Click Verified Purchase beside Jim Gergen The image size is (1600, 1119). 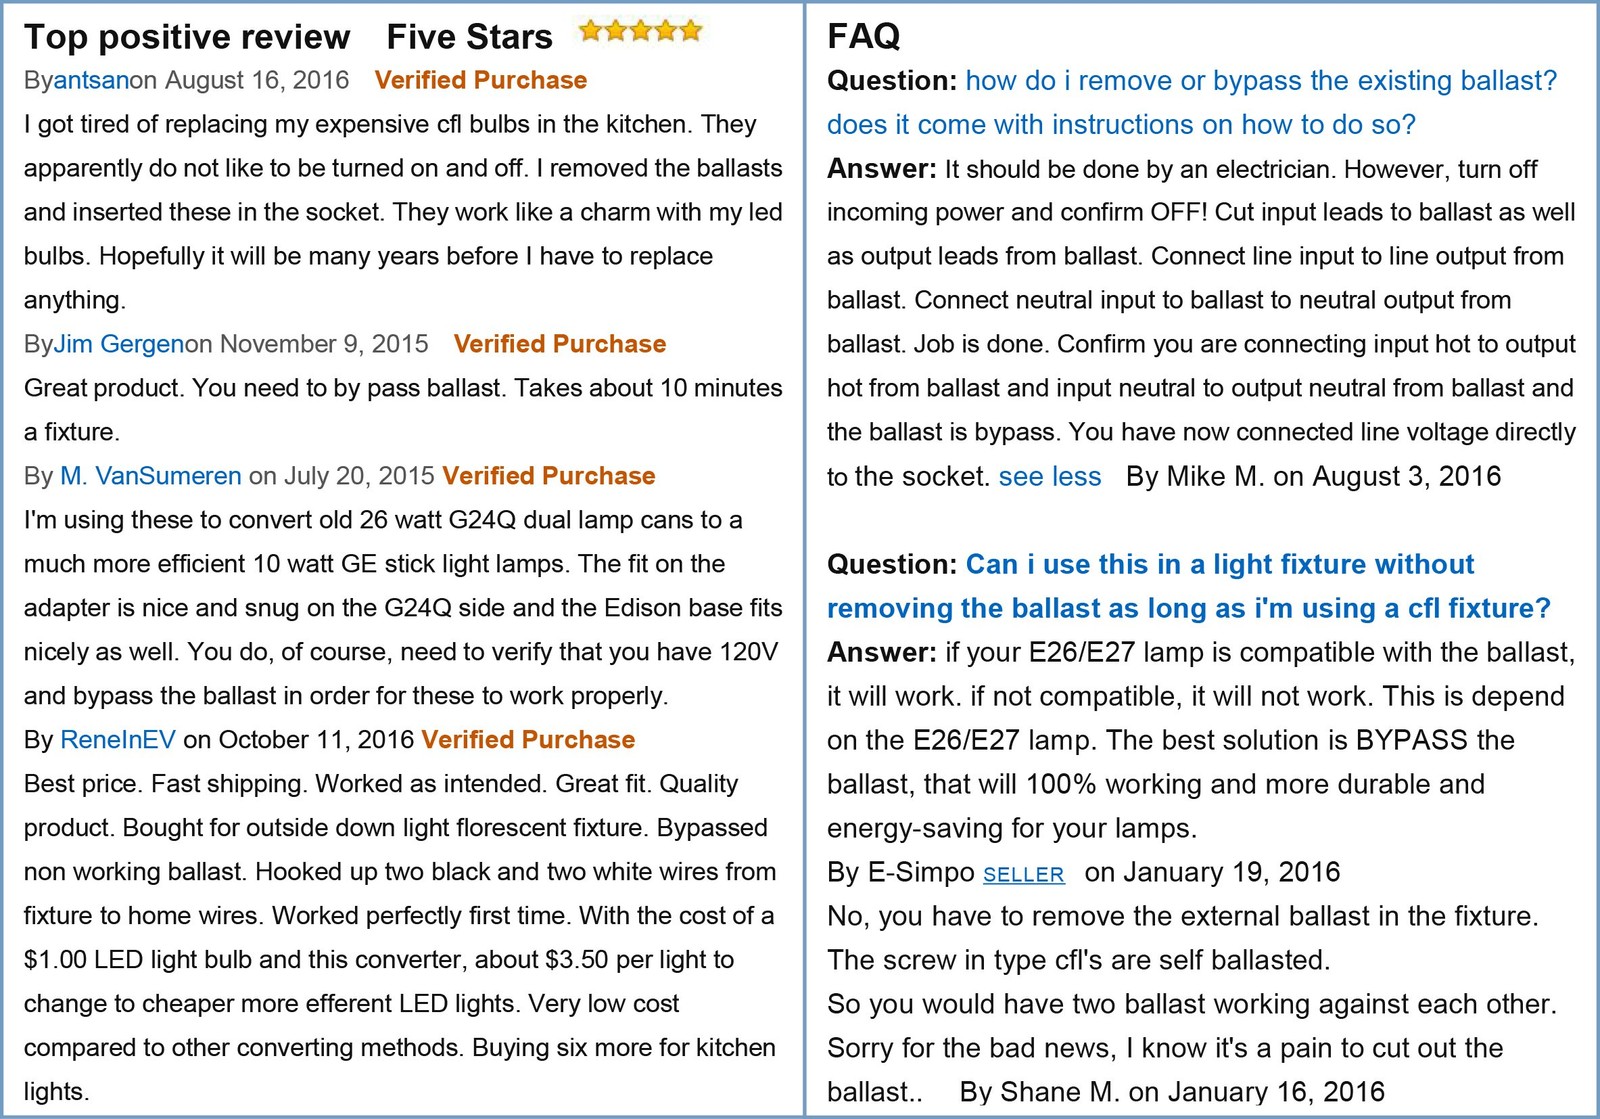tap(560, 344)
